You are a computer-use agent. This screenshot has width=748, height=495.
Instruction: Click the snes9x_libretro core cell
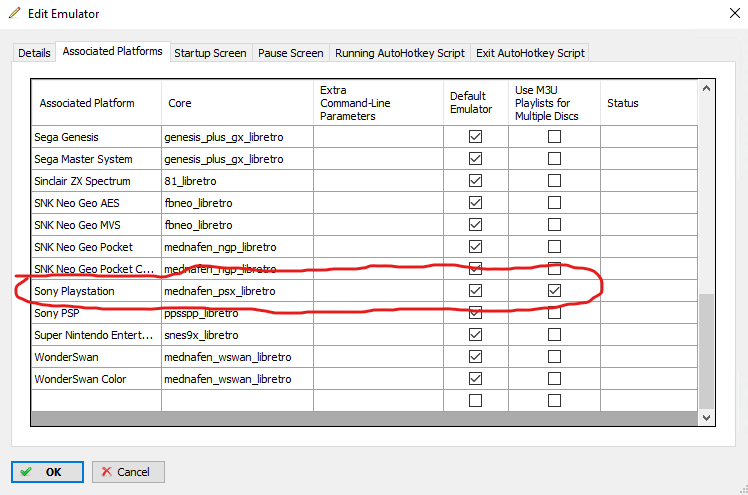[238, 335]
